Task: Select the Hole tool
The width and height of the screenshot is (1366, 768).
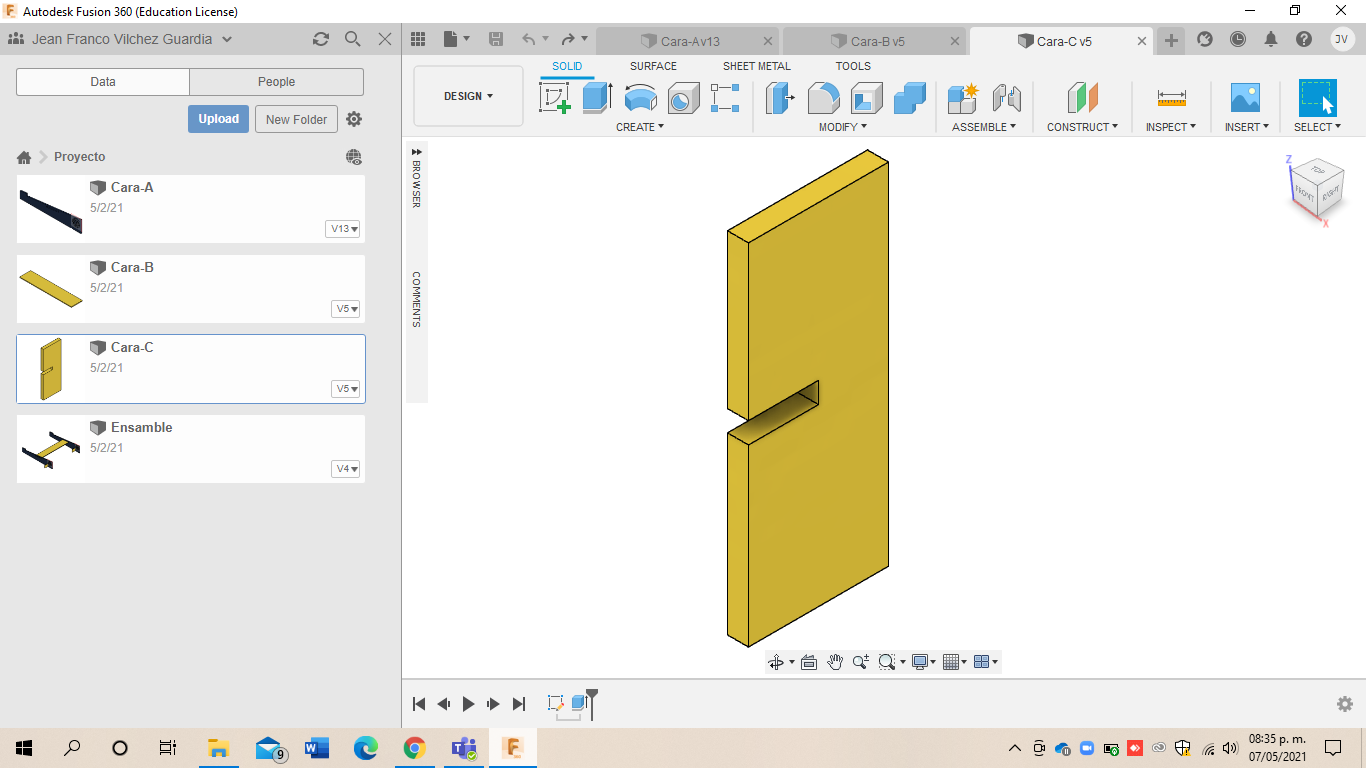Action: click(683, 98)
